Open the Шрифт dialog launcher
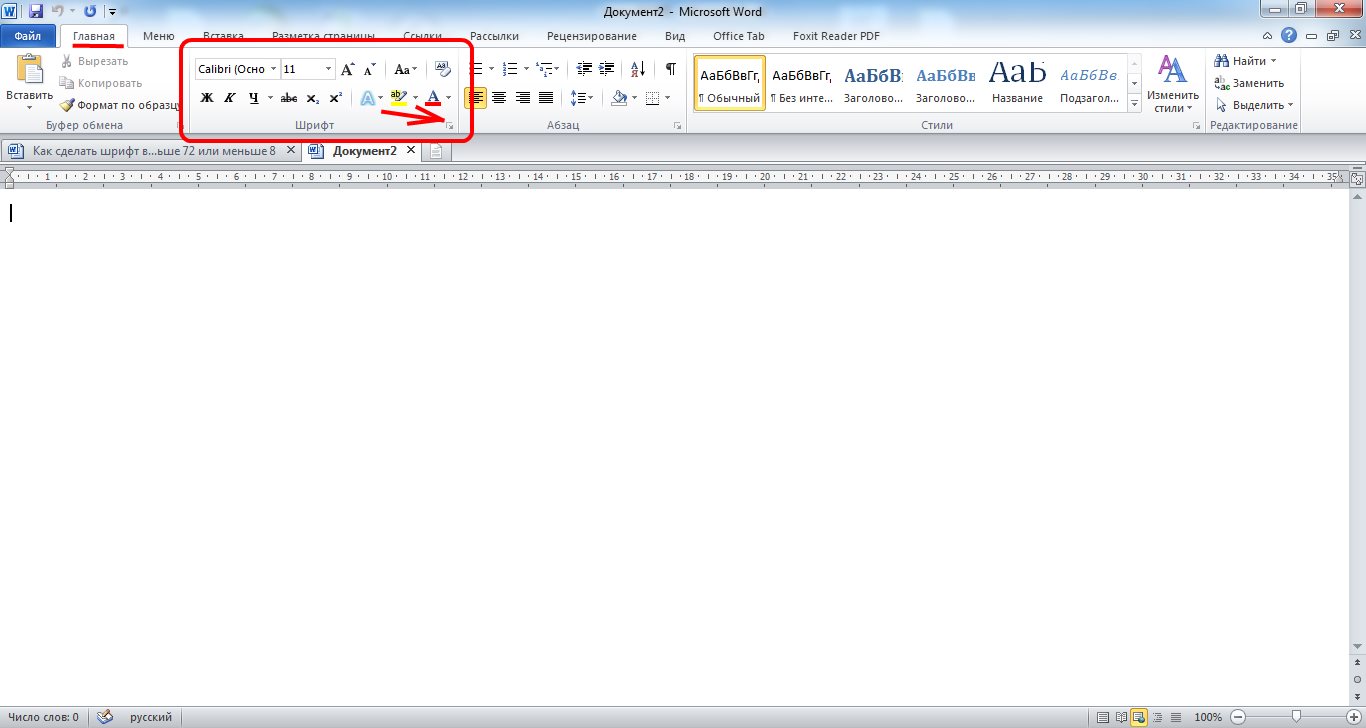This screenshot has width=1366, height=728. [450, 126]
